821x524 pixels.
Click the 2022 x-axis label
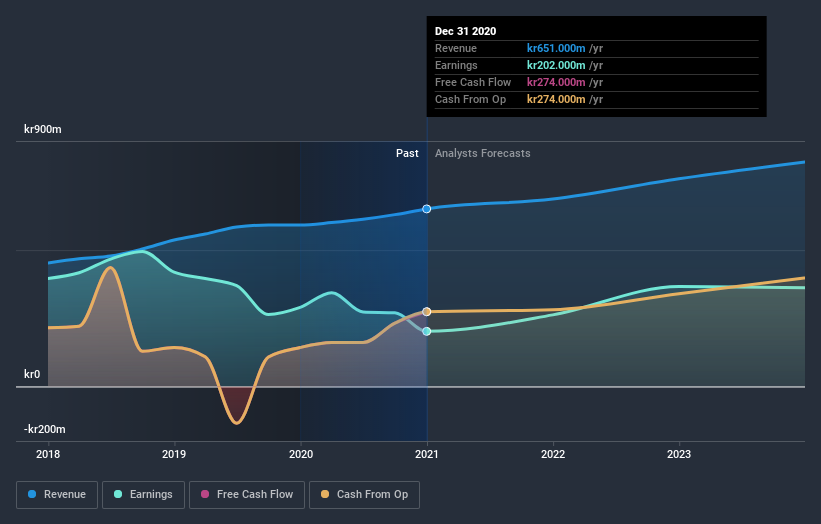pos(553,454)
